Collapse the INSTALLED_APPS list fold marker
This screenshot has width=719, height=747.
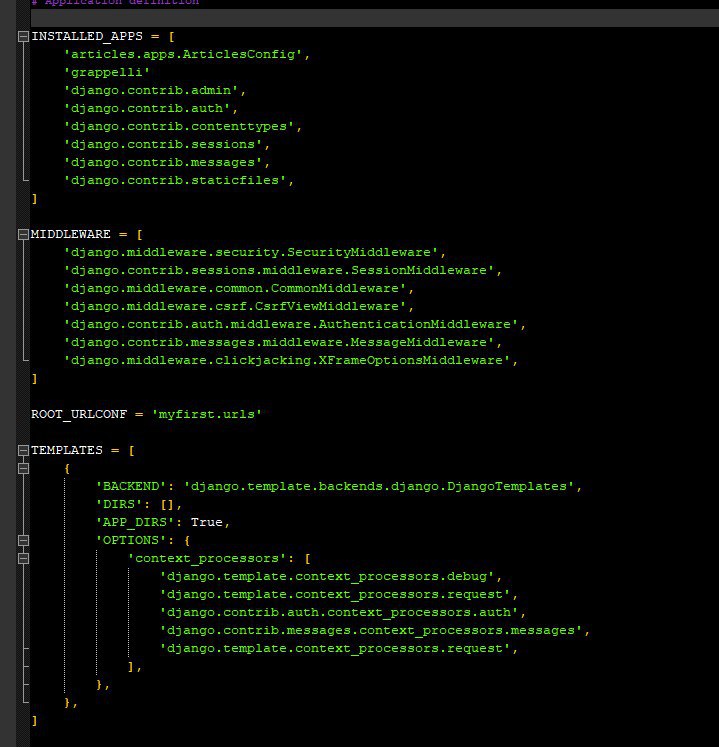pyautogui.click(x=23, y=36)
